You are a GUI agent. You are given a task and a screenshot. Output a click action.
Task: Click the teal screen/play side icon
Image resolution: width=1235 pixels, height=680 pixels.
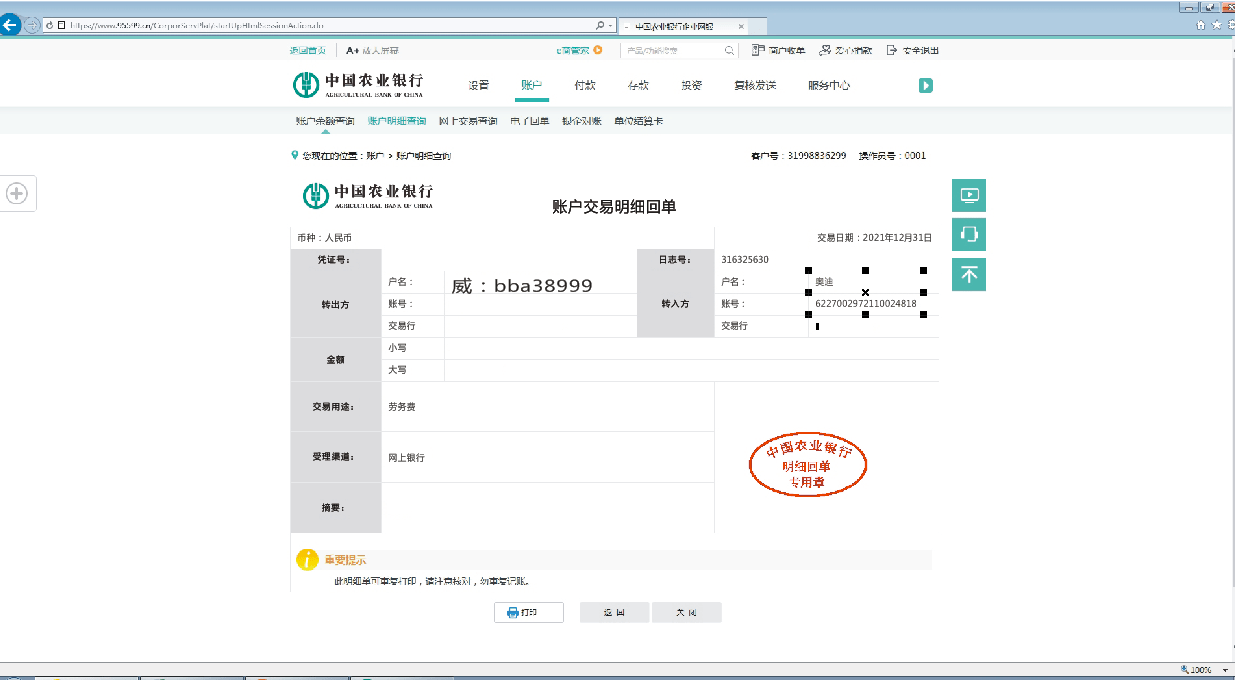968,195
